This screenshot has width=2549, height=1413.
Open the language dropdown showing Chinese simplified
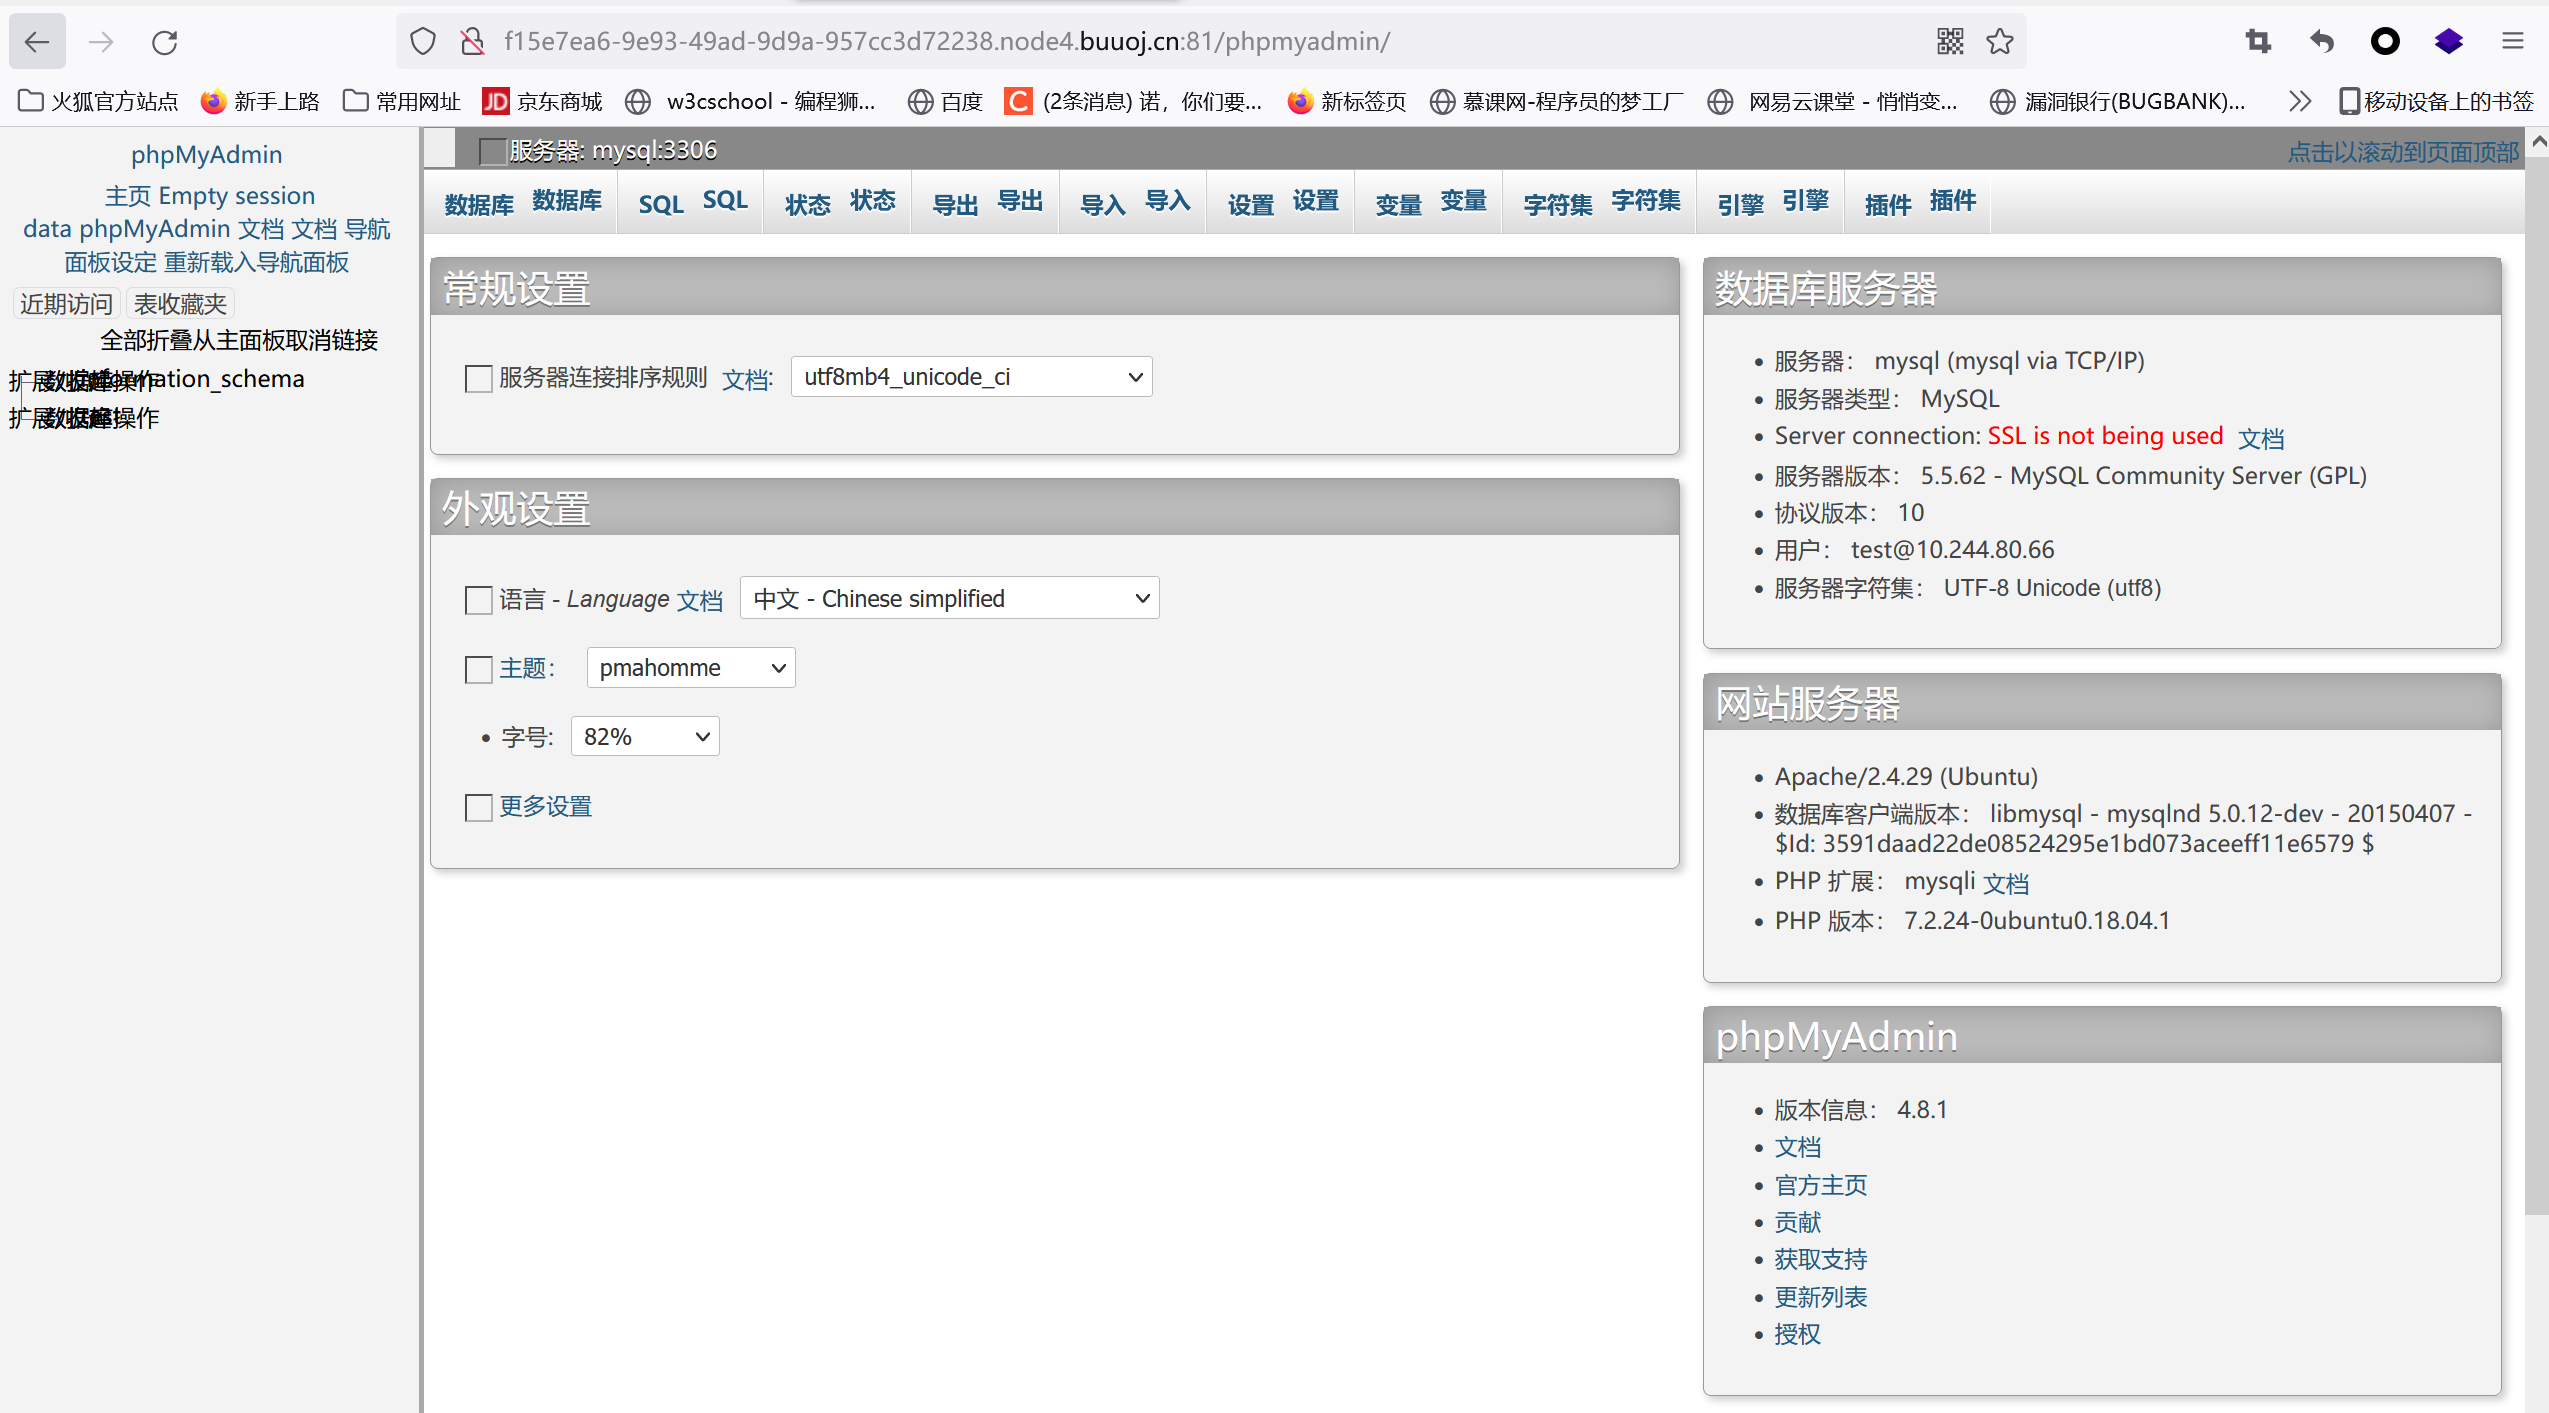point(947,597)
